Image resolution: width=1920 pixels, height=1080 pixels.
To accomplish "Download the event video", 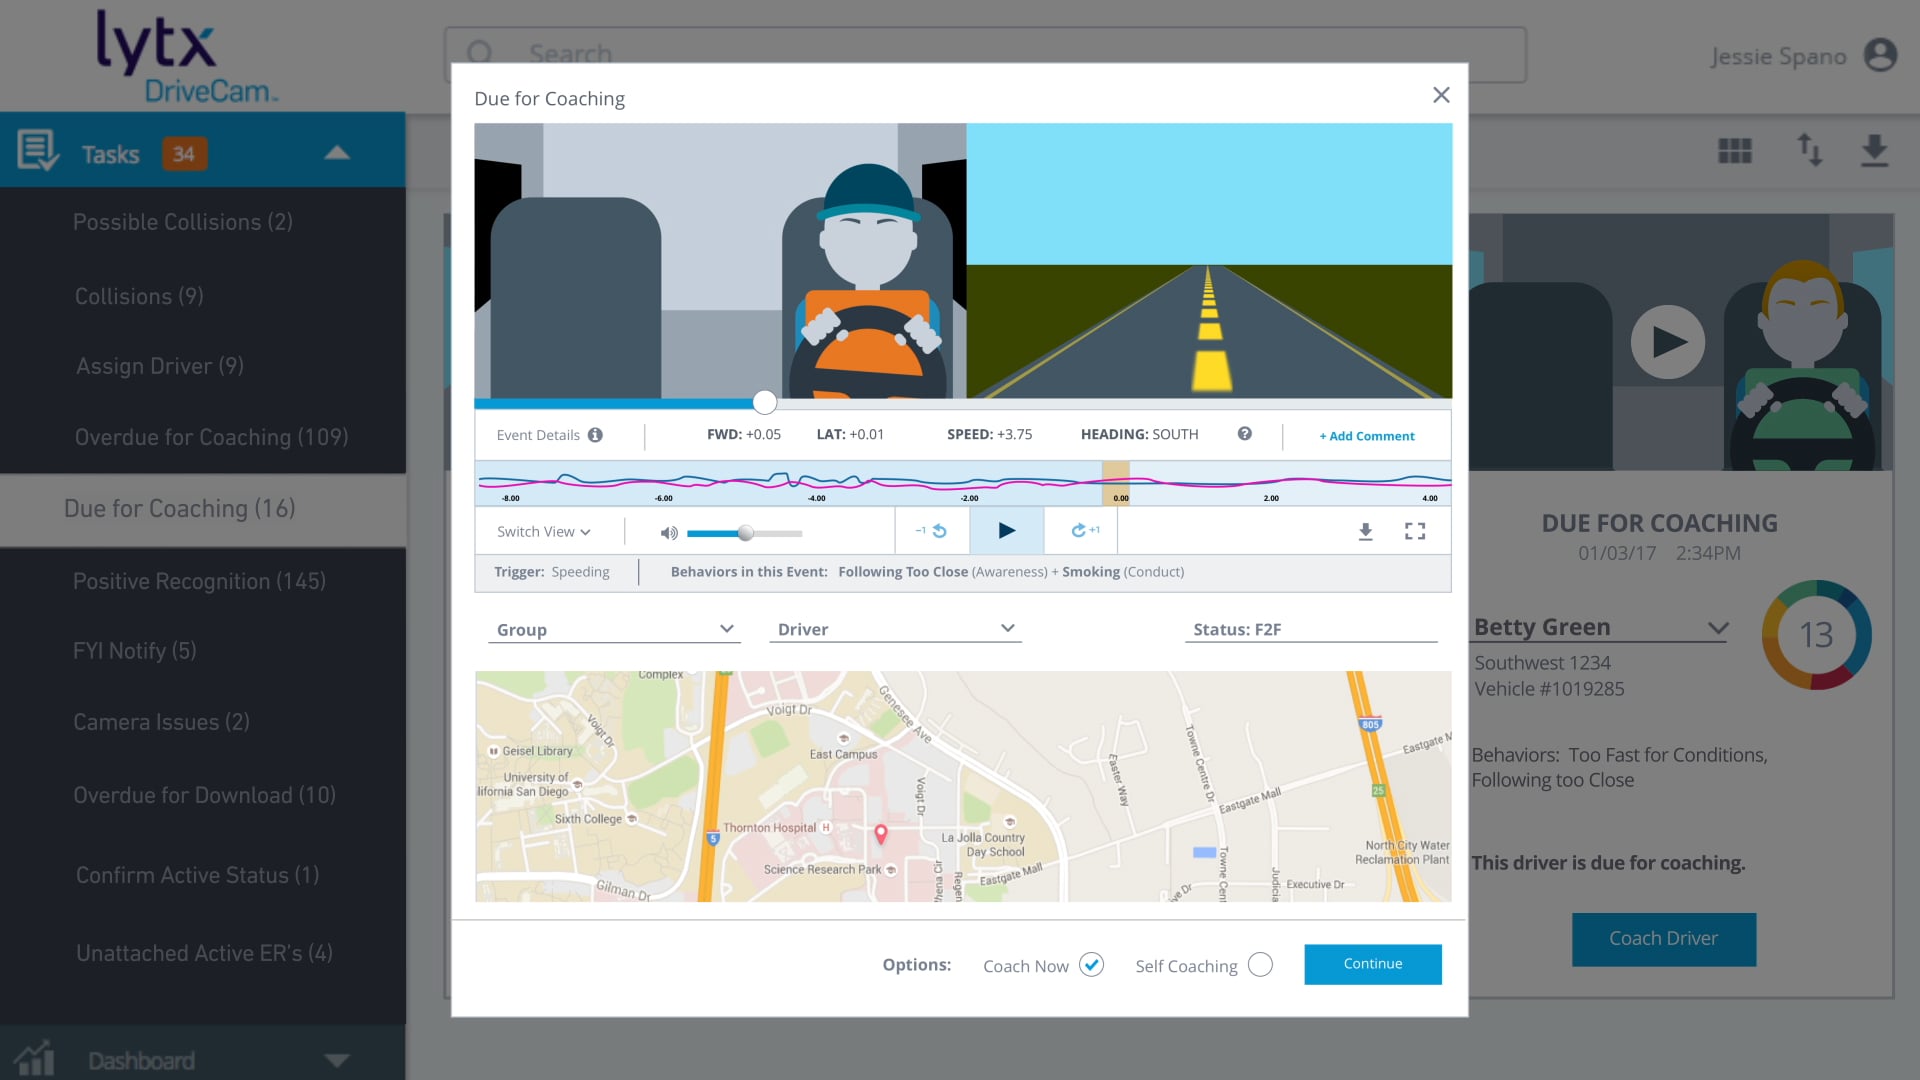I will (x=1365, y=531).
